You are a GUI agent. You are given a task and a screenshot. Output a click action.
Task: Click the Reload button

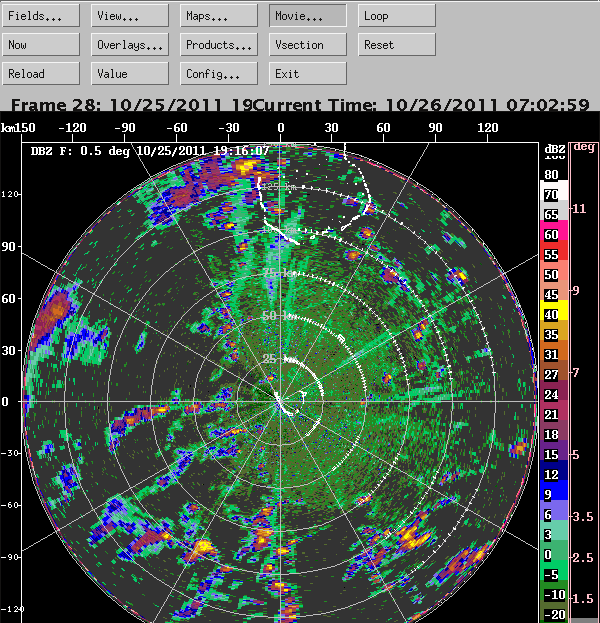(41, 74)
